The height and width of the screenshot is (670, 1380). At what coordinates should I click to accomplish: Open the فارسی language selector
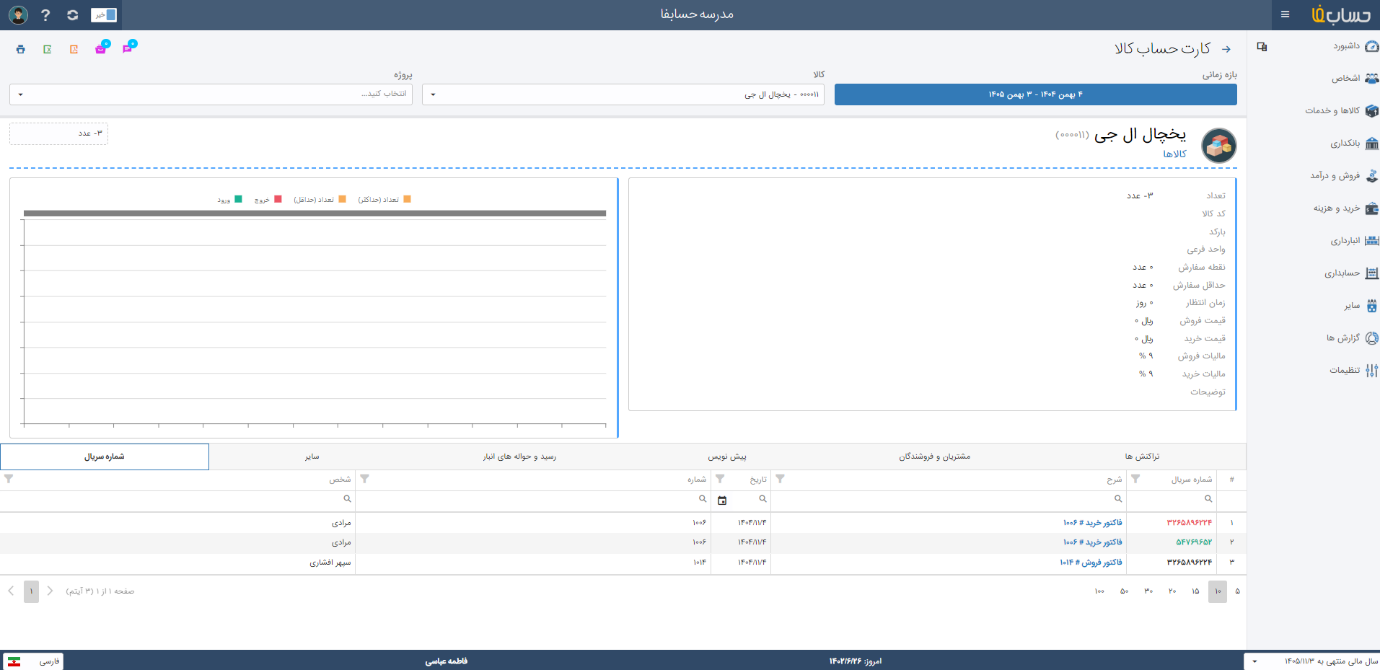[x=33, y=661]
